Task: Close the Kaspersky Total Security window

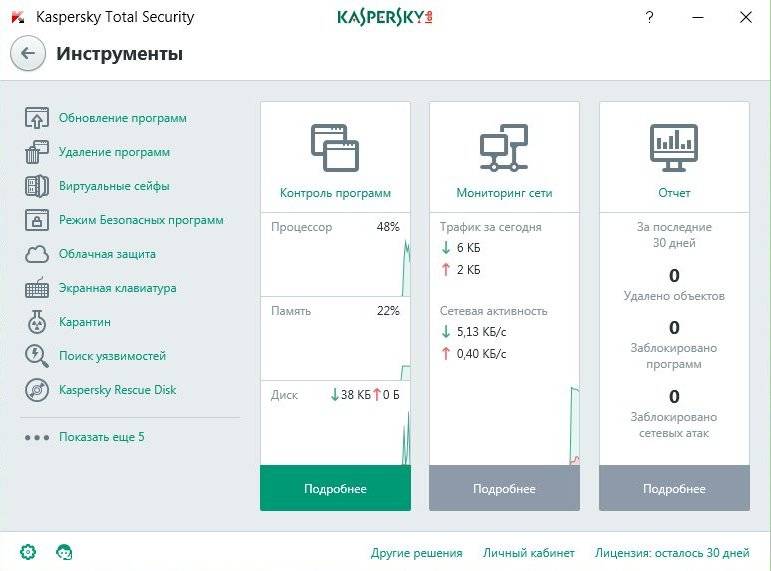Action: point(746,18)
